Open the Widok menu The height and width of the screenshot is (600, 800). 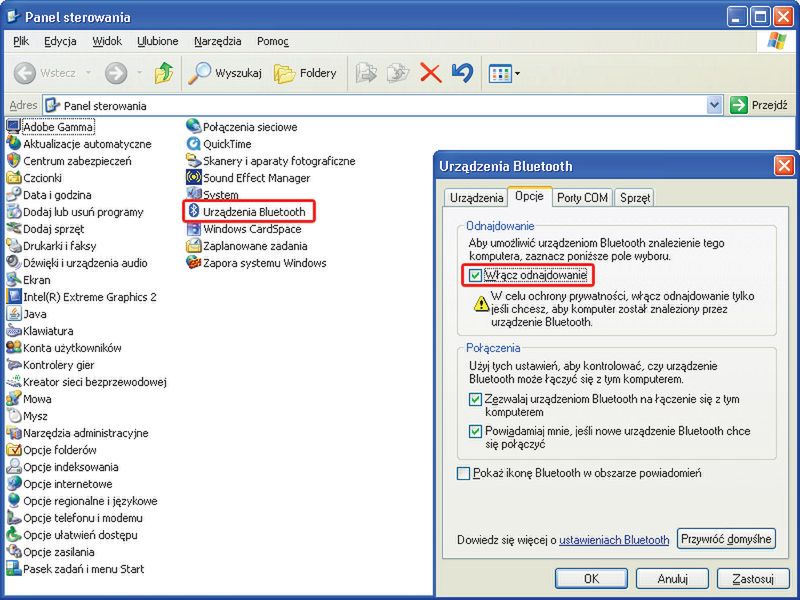coord(107,41)
